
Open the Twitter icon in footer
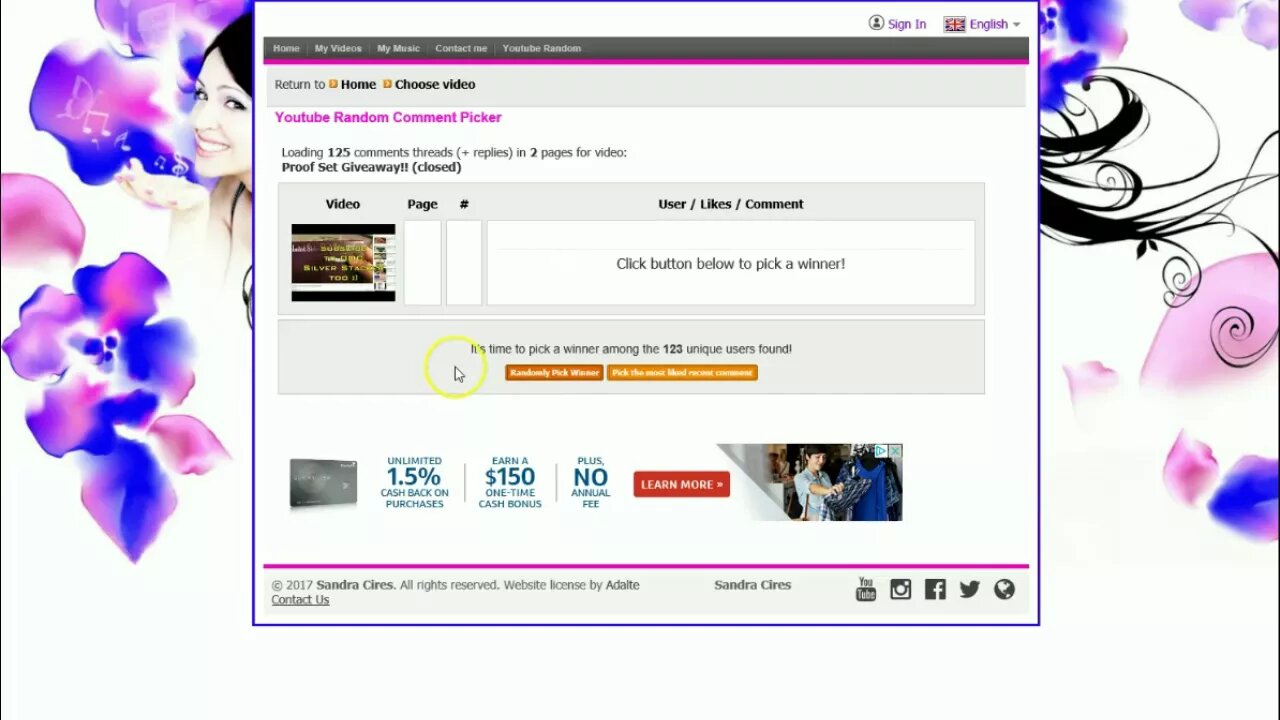[x=970, y=589]
